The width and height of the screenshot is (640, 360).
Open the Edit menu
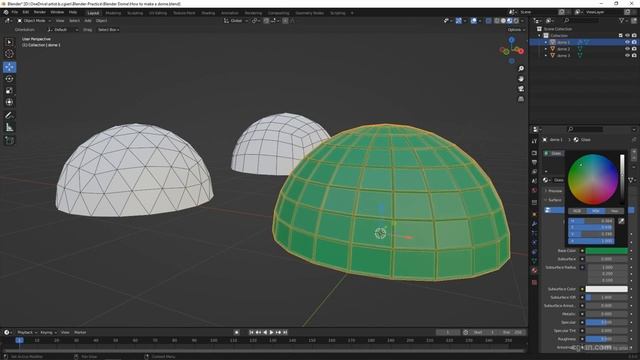26,12
